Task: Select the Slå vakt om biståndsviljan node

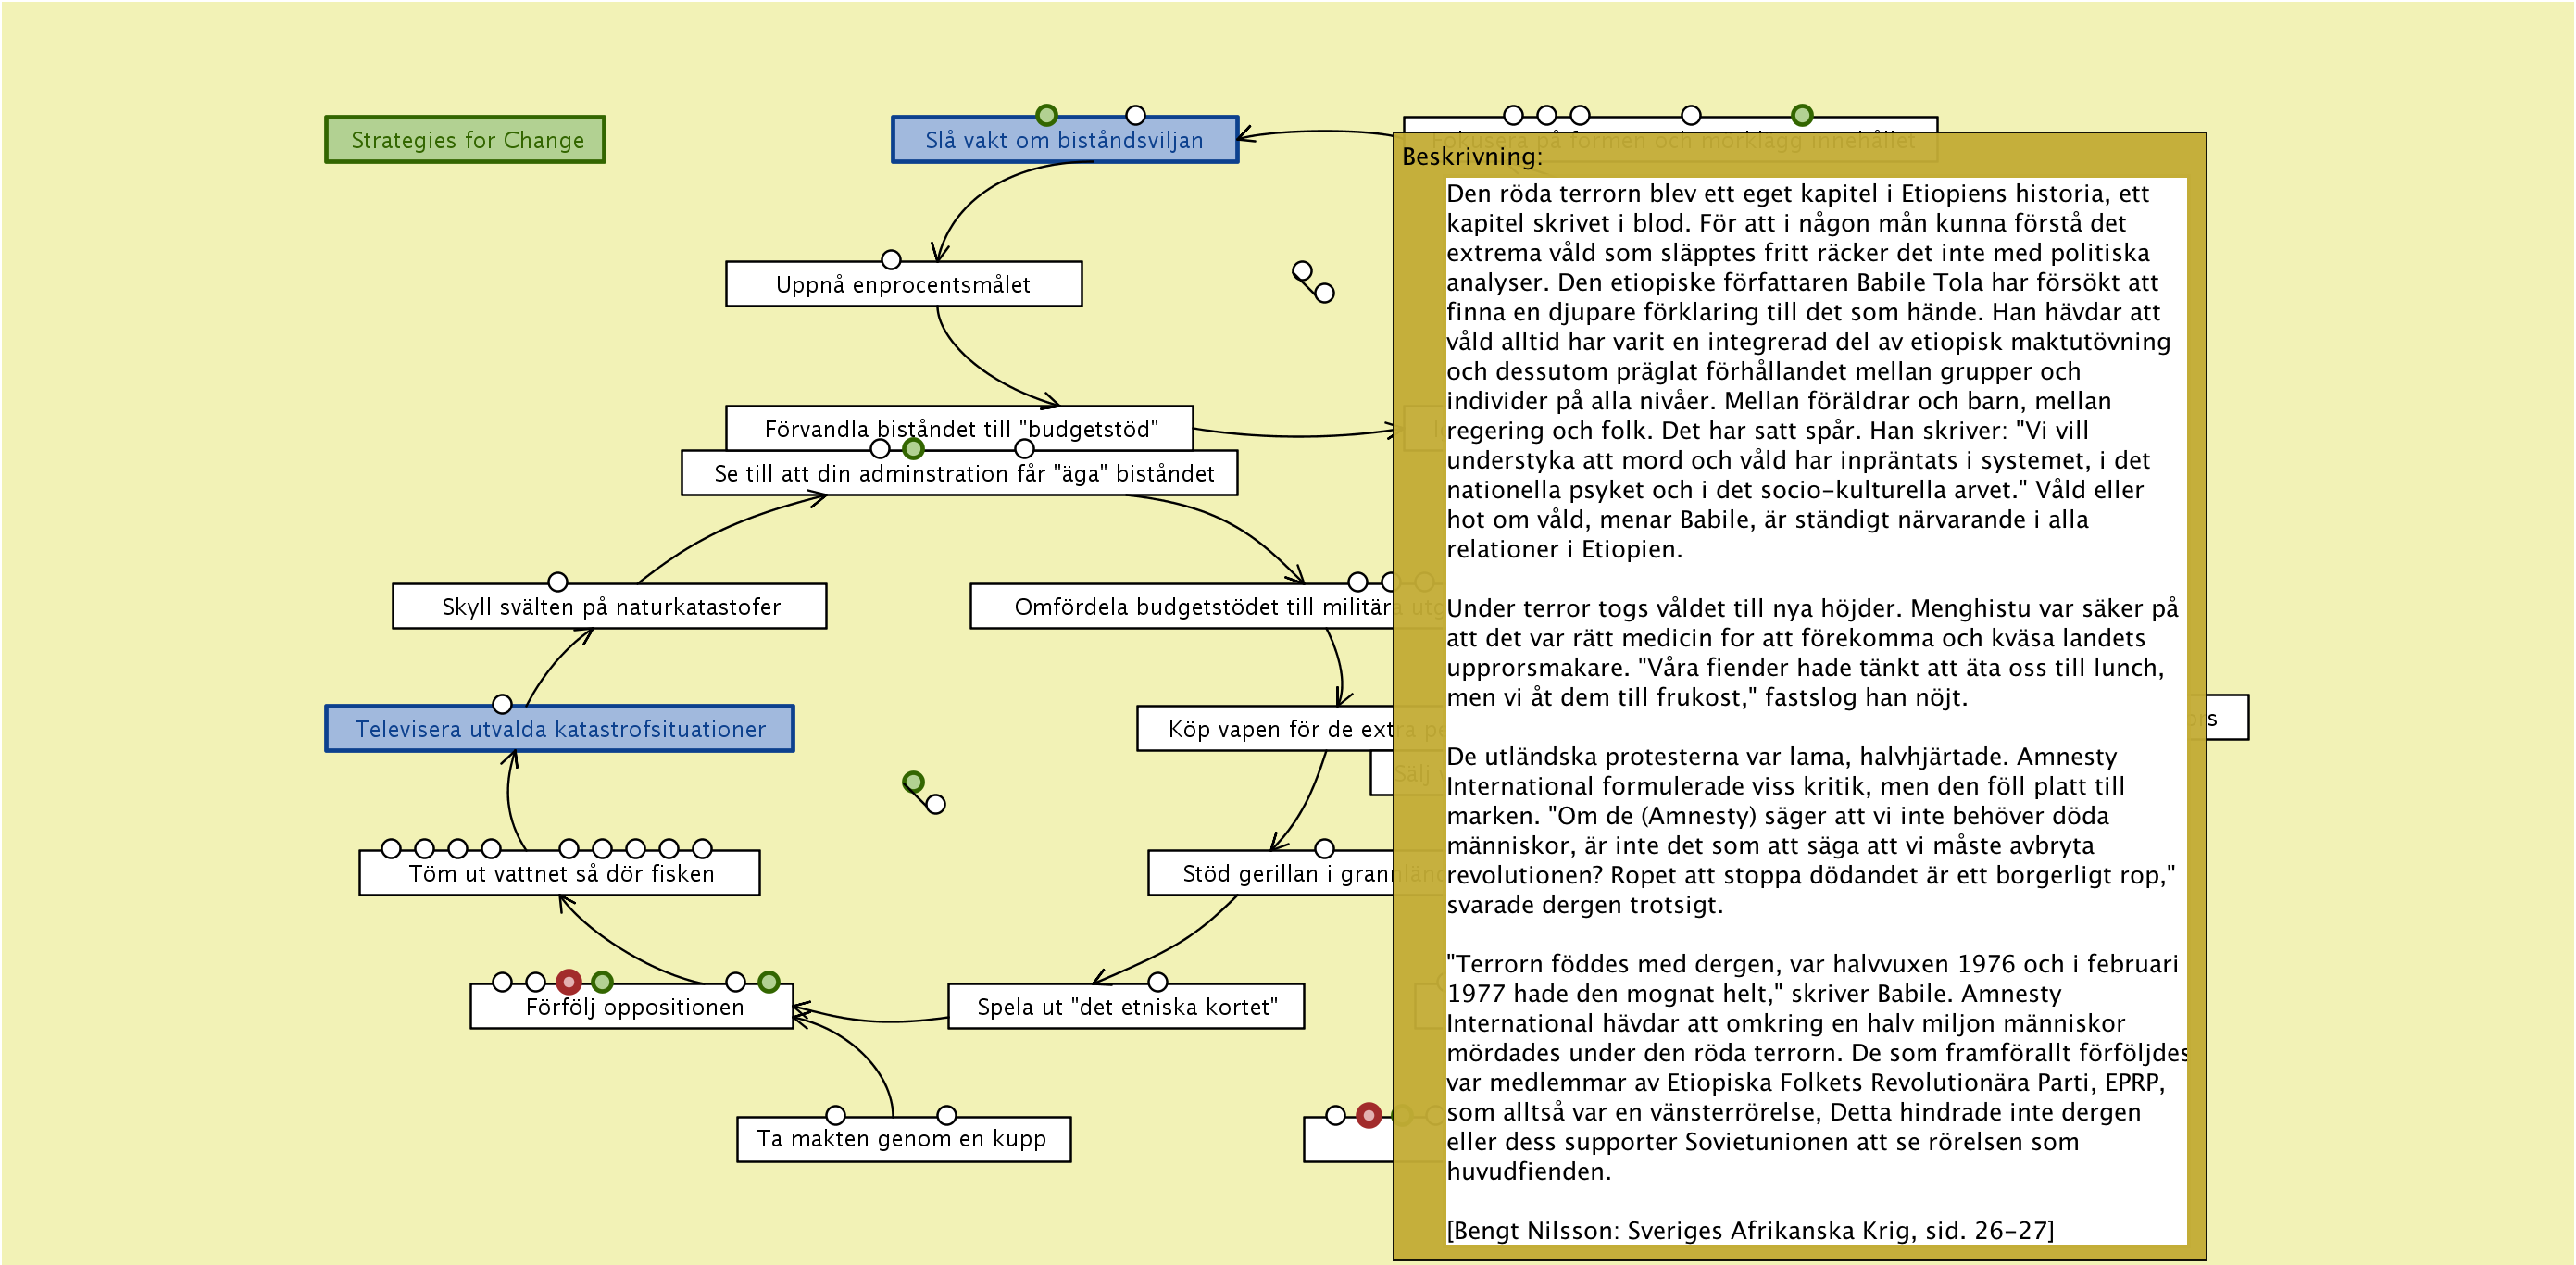Action: tap(1064, 141)
